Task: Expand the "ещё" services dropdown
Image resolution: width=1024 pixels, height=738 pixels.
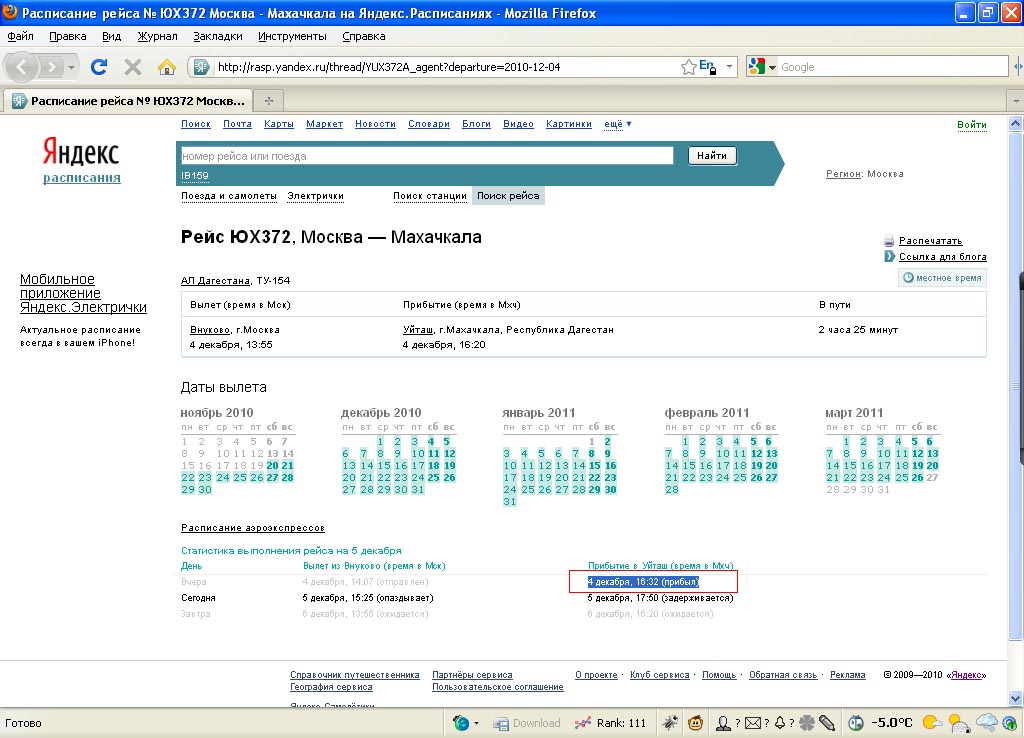Action: 617,124
